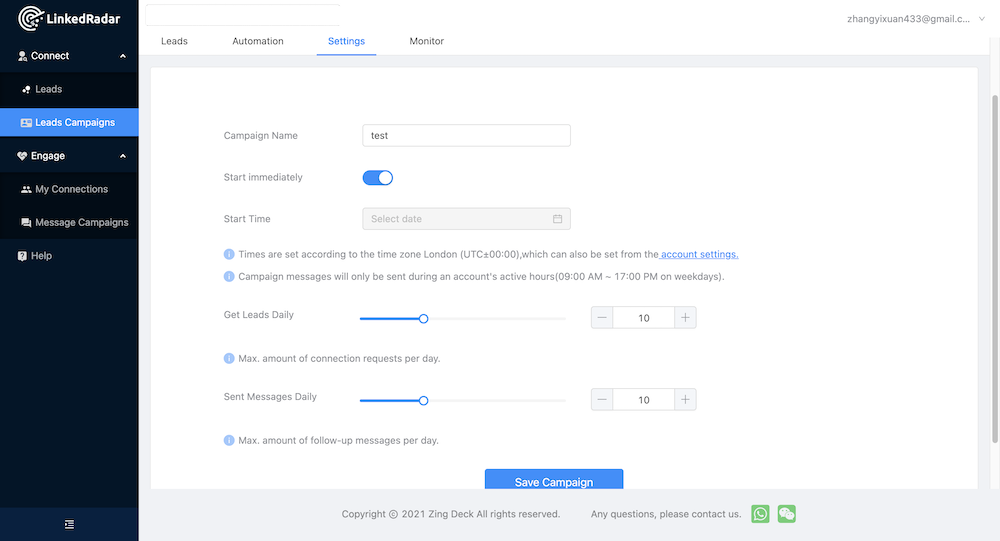Switch to the Automation tab
The height and width of the screenshot is (541, 1000).
tap(258, 41)
